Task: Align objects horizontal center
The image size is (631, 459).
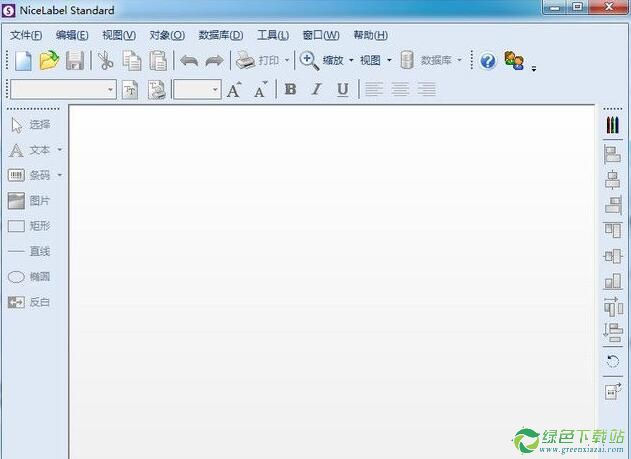Action: click(612, 180)
